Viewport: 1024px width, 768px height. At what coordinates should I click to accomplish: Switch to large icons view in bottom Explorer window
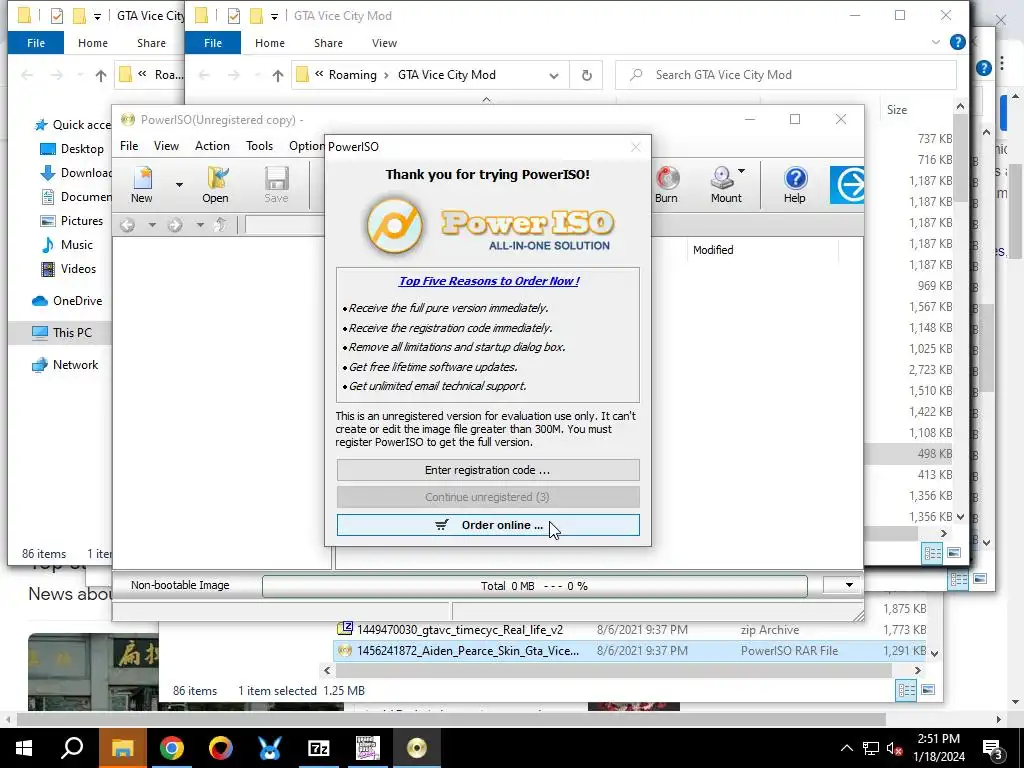click(928, 690)
